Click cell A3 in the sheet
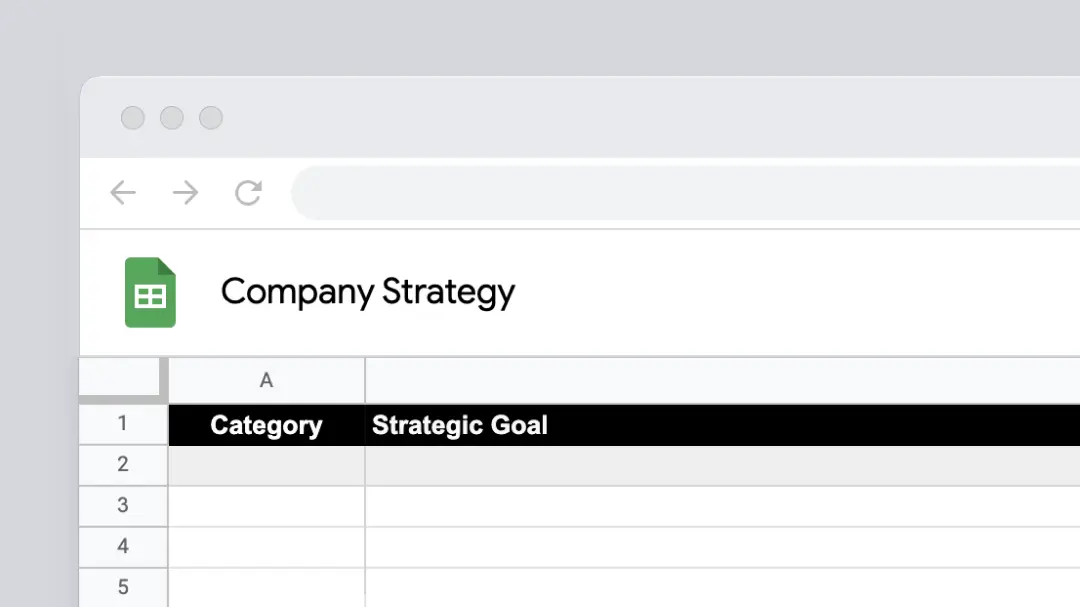This screenshot has height=607, width=1080. (267, 506)
